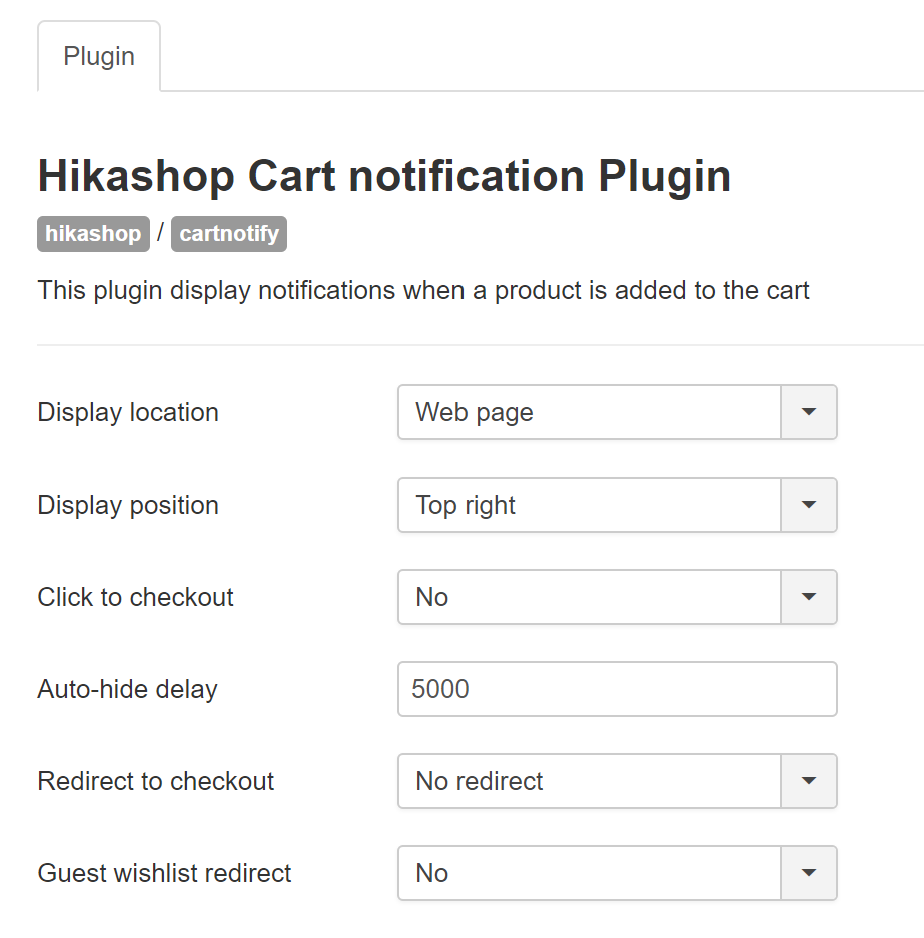The height and width of the screenshot is (938, 924).
Task: Focus the Auto-hide delay input field
Action: (617, 689)
